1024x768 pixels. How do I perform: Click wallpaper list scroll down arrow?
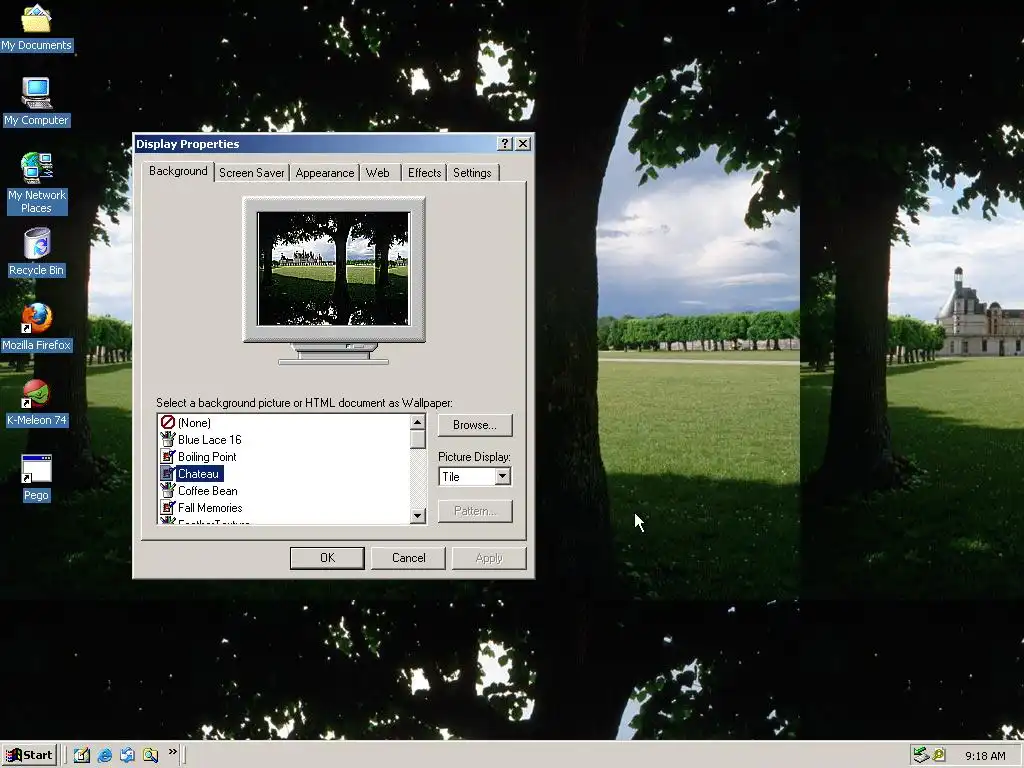[x=418, y=516]
